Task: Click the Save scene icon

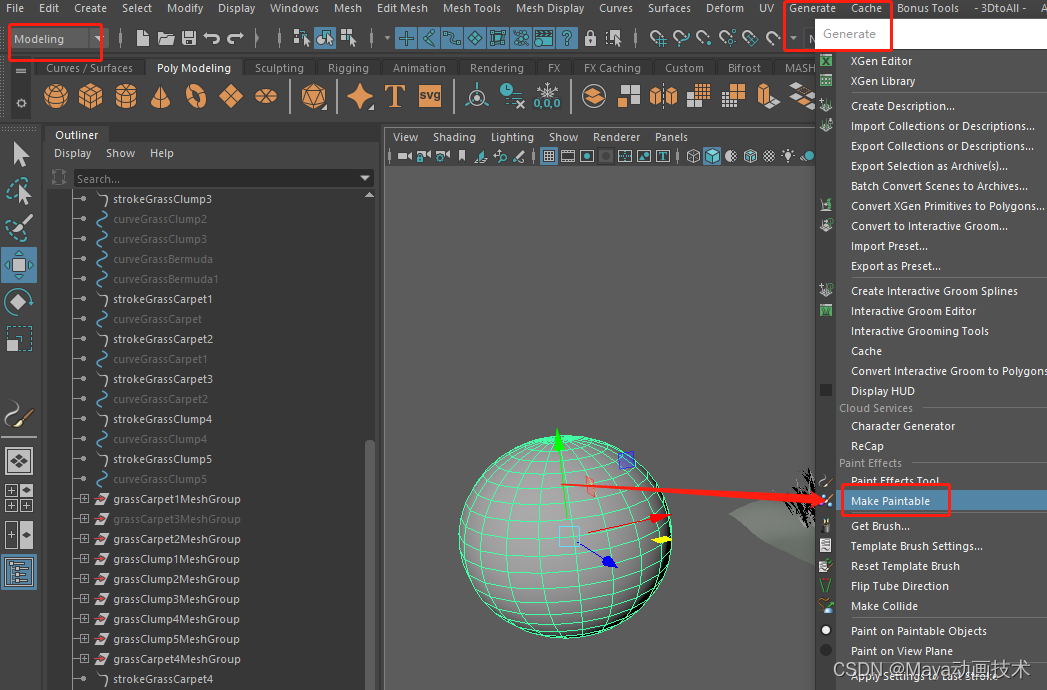Action: (x=189, y=38)
